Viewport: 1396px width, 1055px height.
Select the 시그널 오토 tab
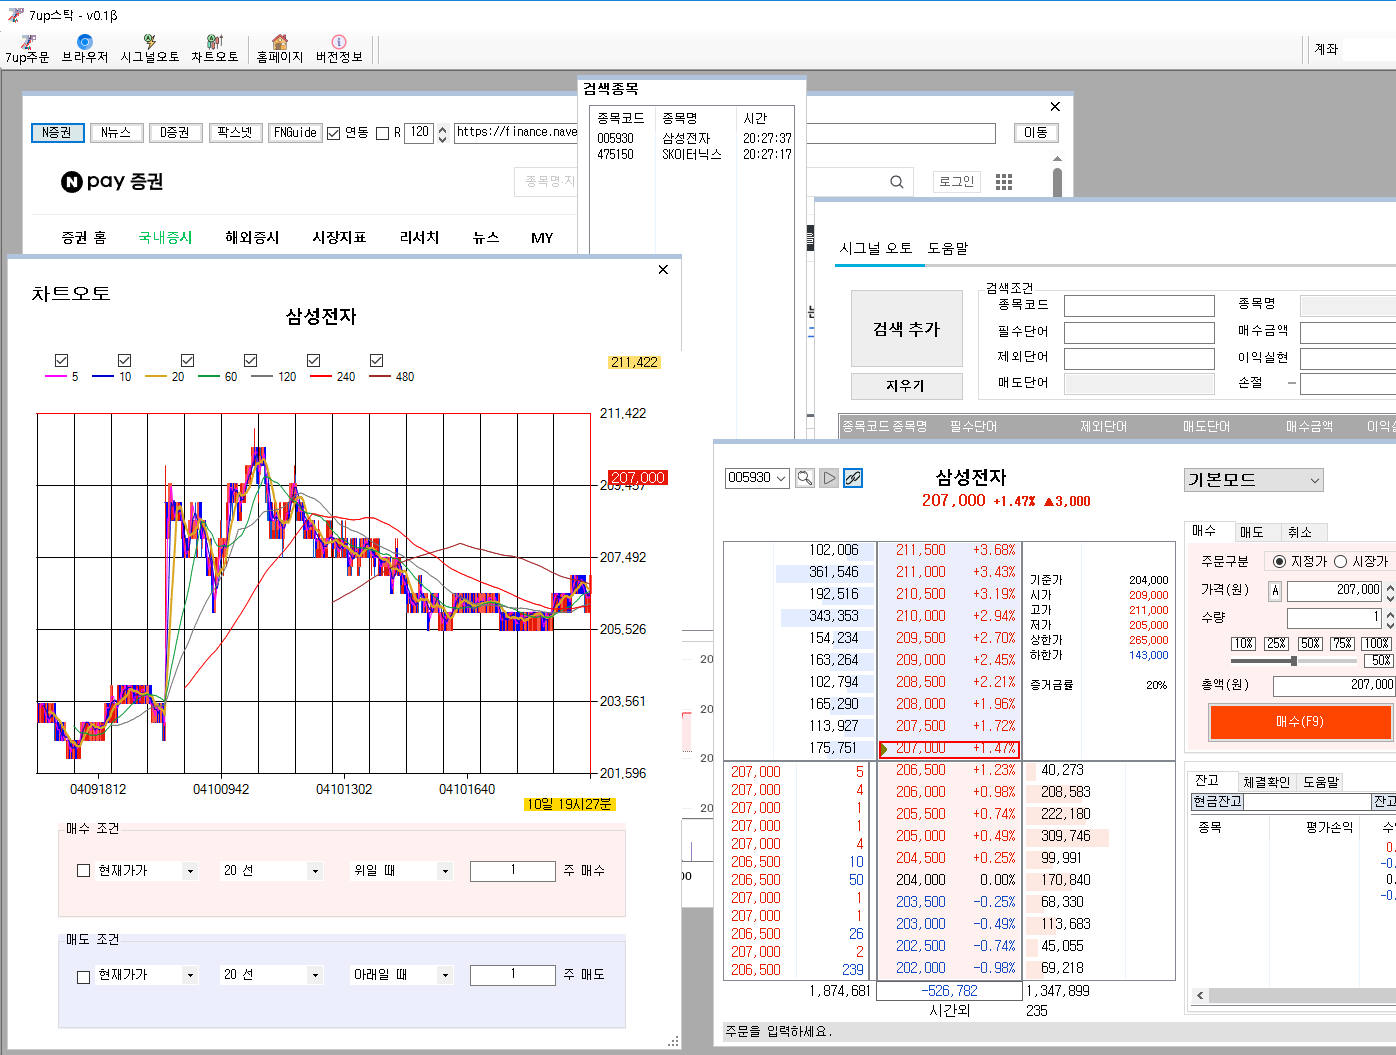click(x=876, y=248)
